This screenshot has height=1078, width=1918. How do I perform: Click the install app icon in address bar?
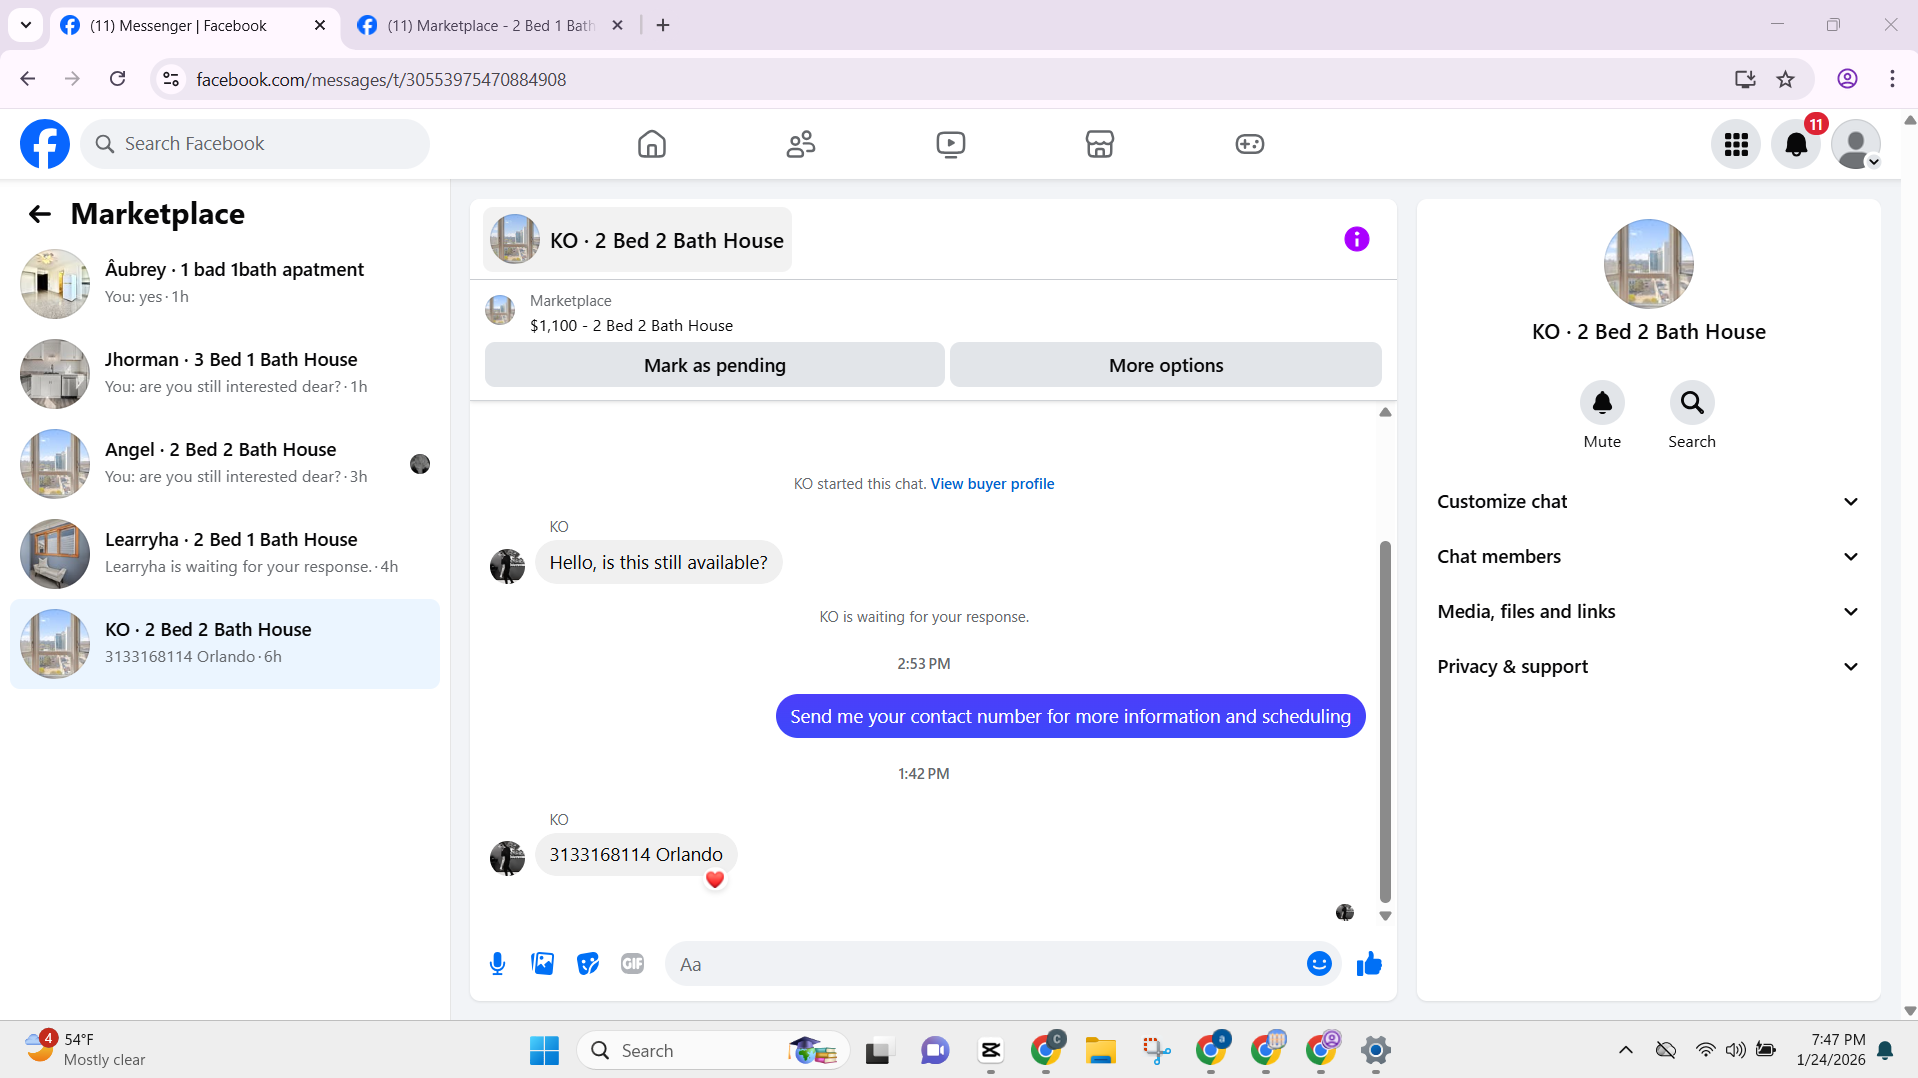pyautogui.click(x=1745, y=79)
